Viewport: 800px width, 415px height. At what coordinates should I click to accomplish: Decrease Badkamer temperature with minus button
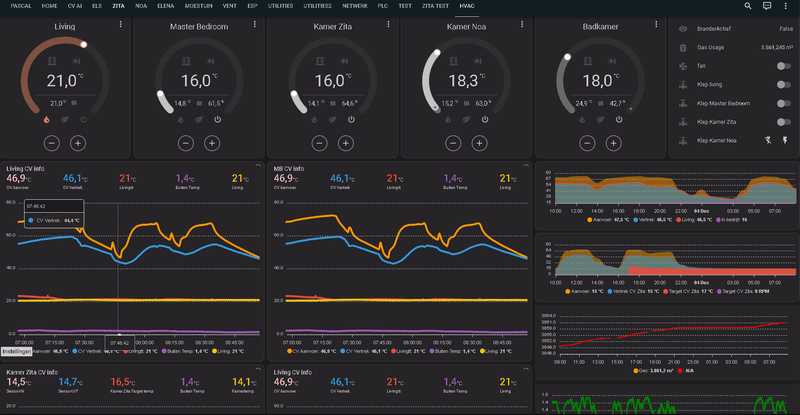(587, 143)
